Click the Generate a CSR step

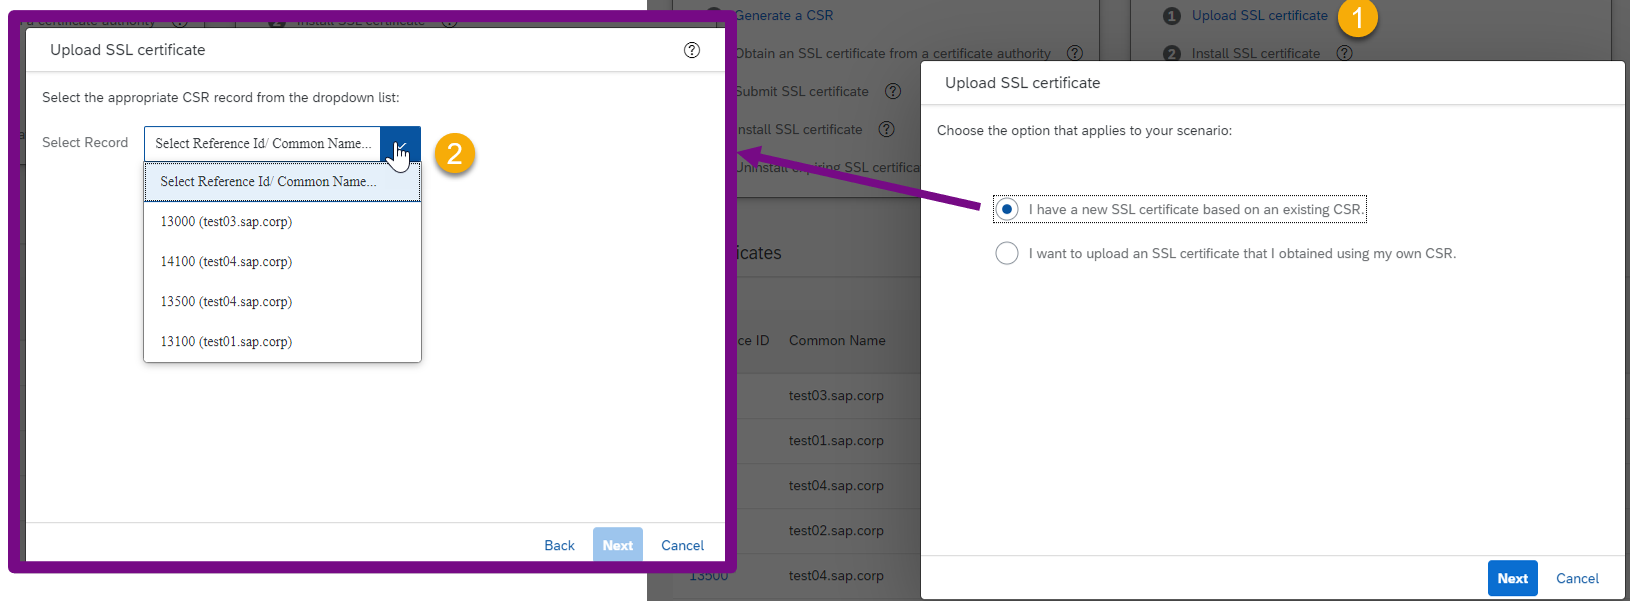(x=784, y=16)
